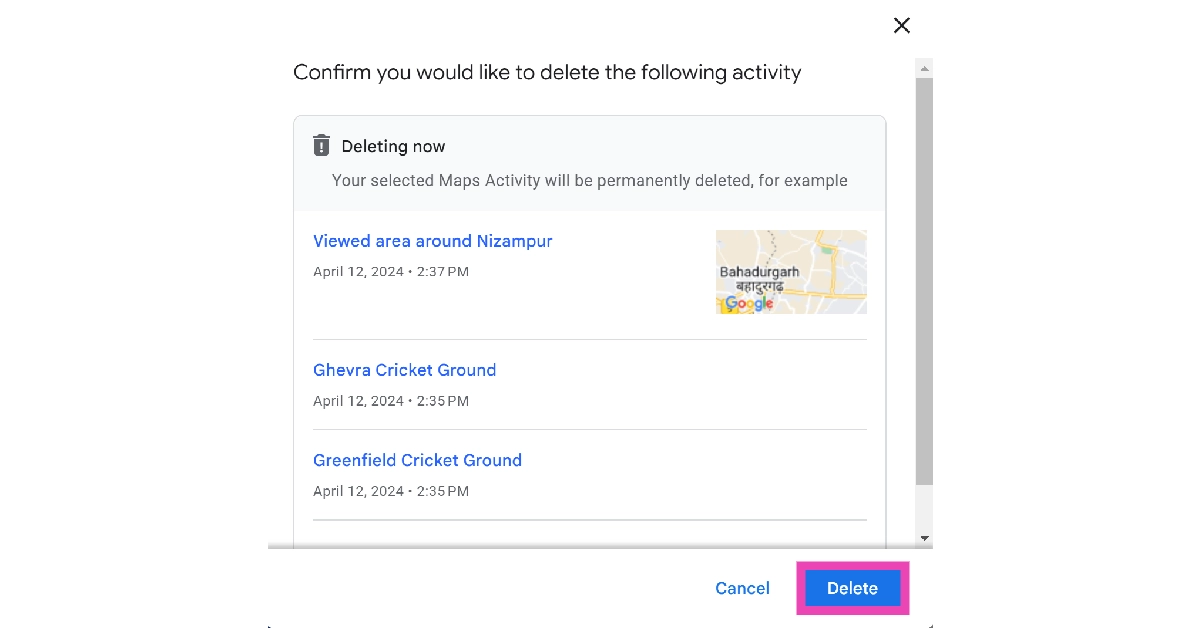Click the timestamp under Ghevra Cricket Ground
This screenshot has height=628, width=1200.
391,401
